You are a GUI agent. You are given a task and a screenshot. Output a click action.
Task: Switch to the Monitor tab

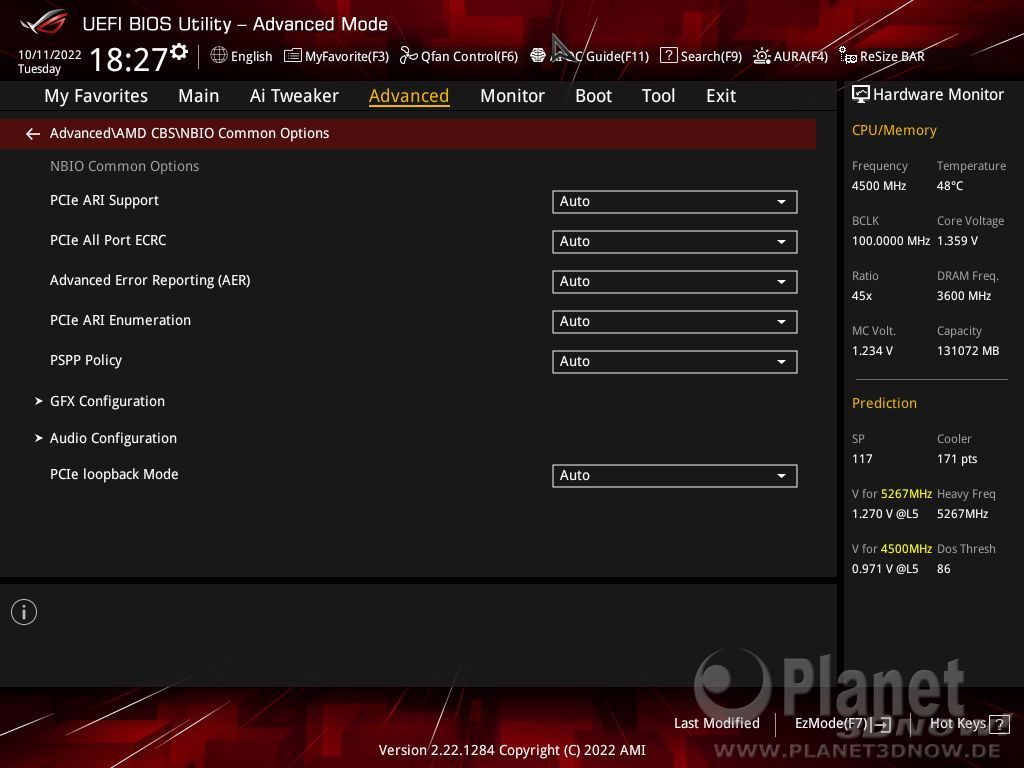512,96
